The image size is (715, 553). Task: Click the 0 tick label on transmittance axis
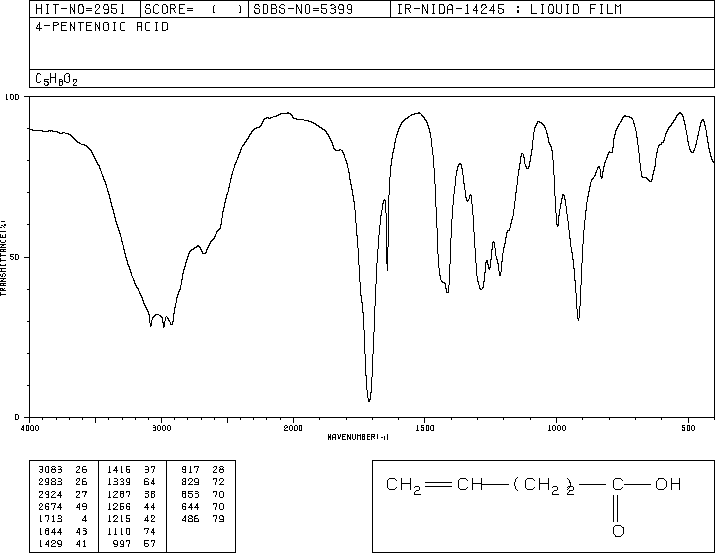click(17, 417)
